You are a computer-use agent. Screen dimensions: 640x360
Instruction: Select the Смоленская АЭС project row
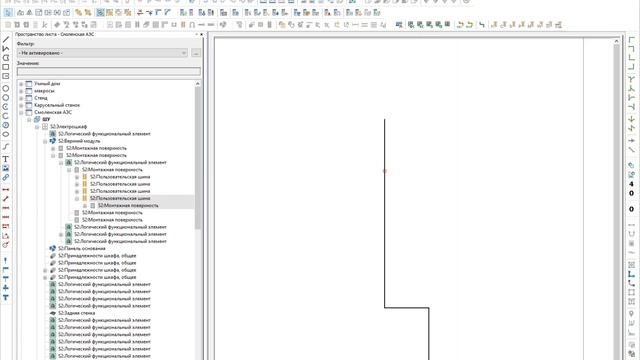tap(53, 112)
